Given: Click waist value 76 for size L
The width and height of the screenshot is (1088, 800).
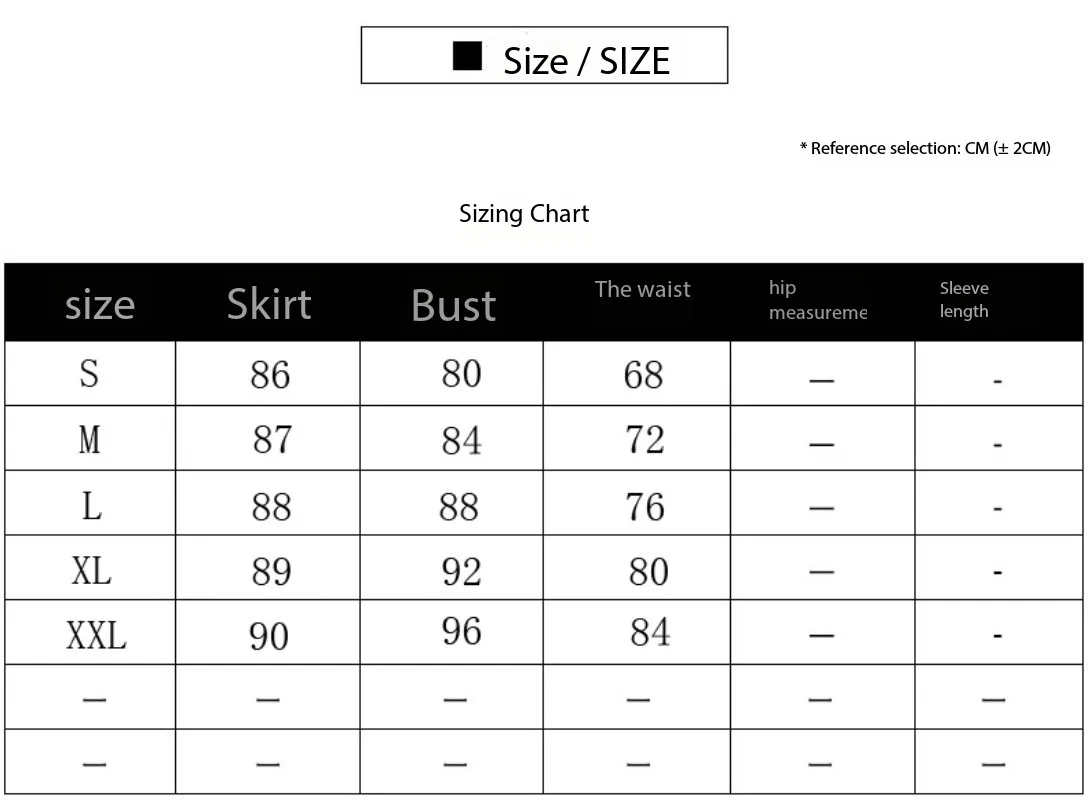Looking at the screenshot, I should (644, 506).
